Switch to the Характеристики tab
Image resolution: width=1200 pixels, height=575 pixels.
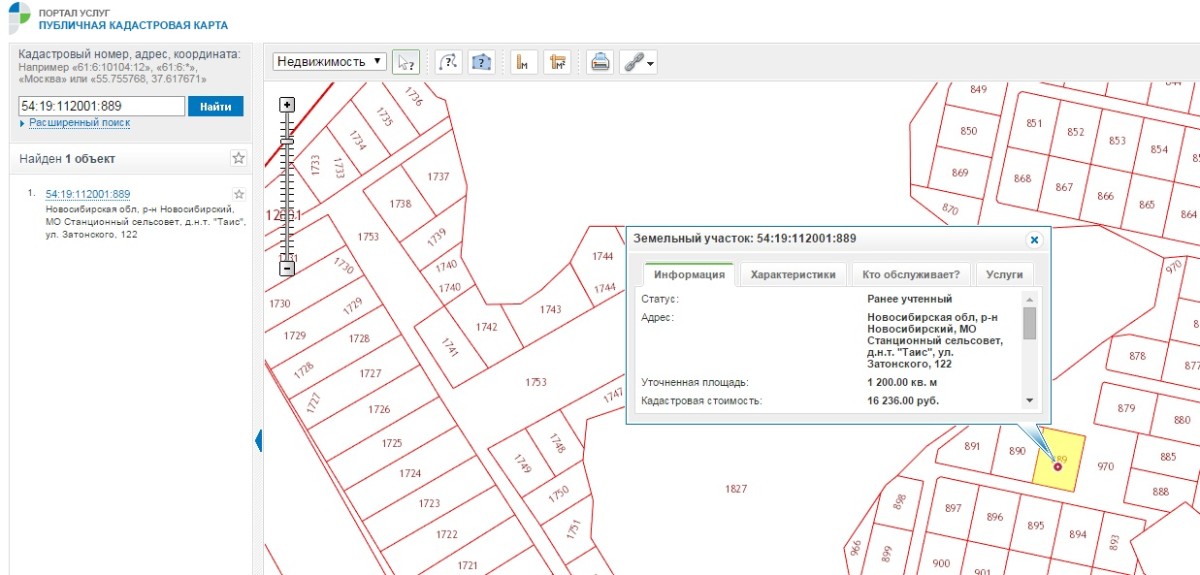tap(792, 275)
